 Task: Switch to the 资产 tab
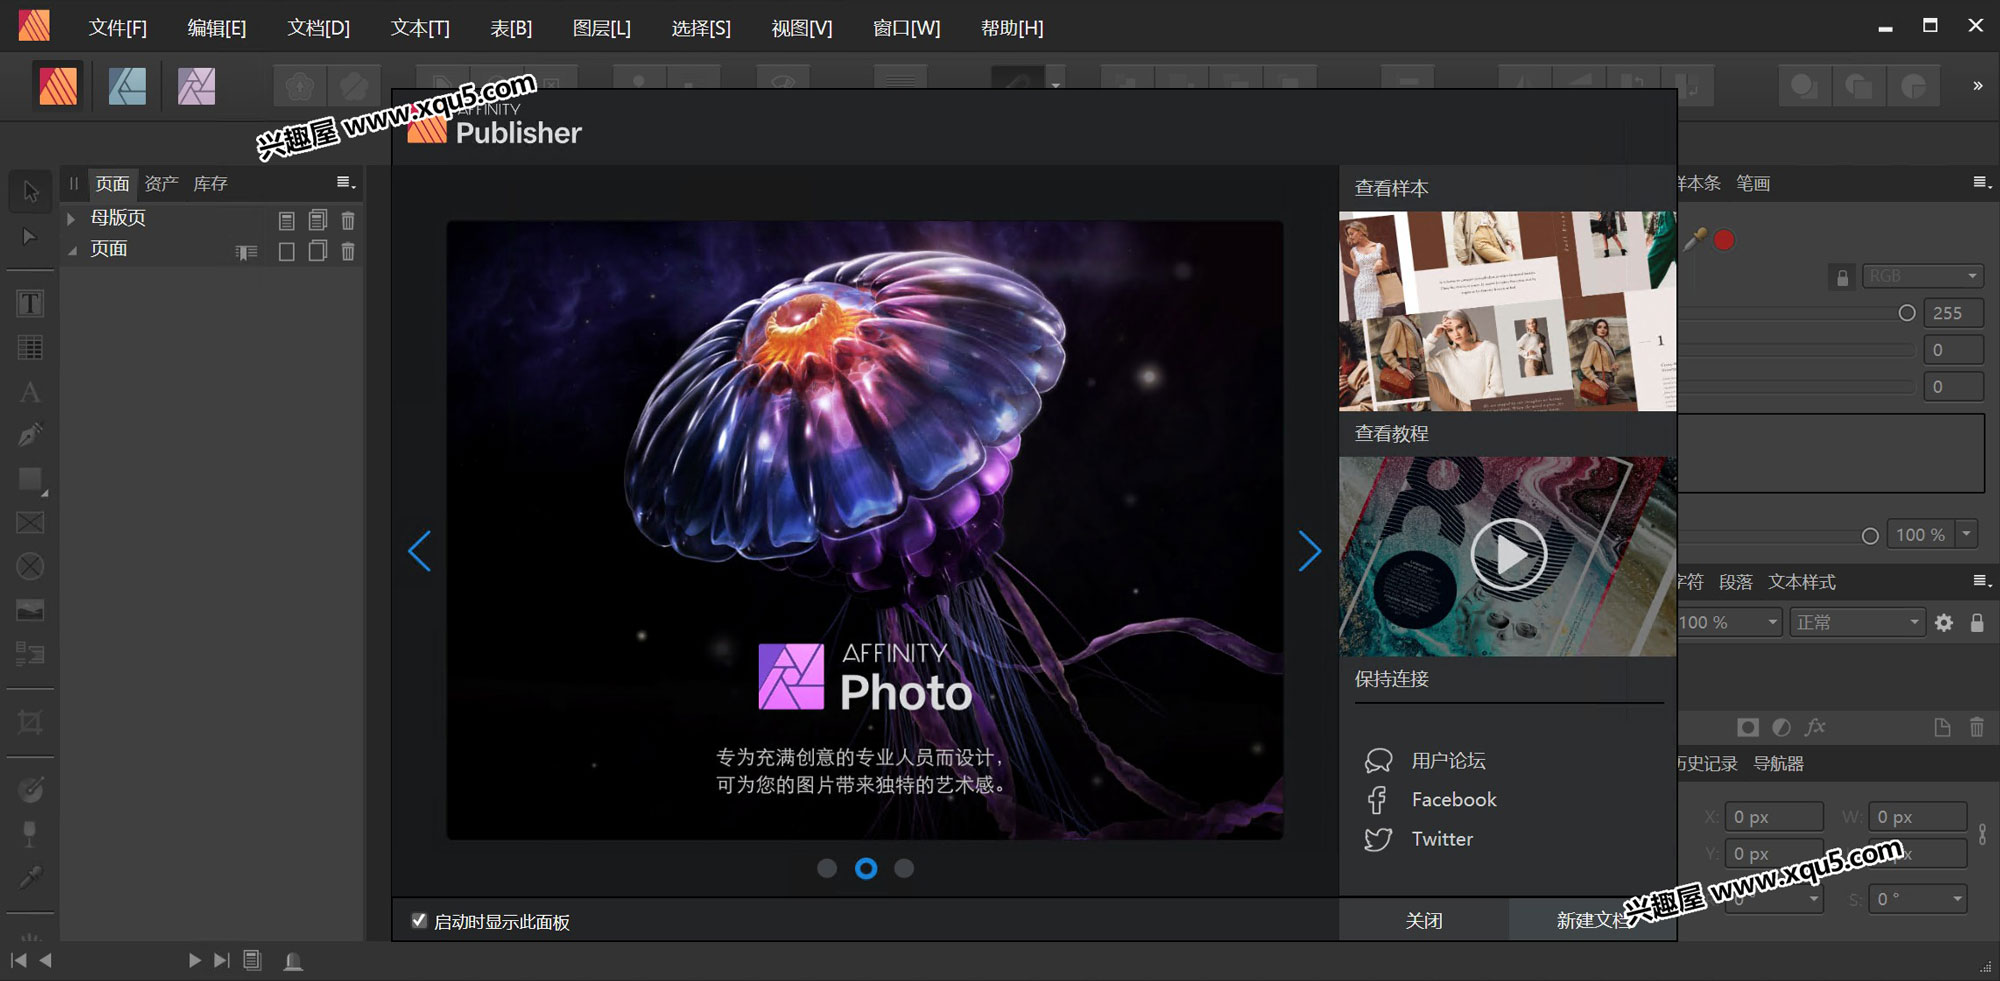[x=161, y=183]
